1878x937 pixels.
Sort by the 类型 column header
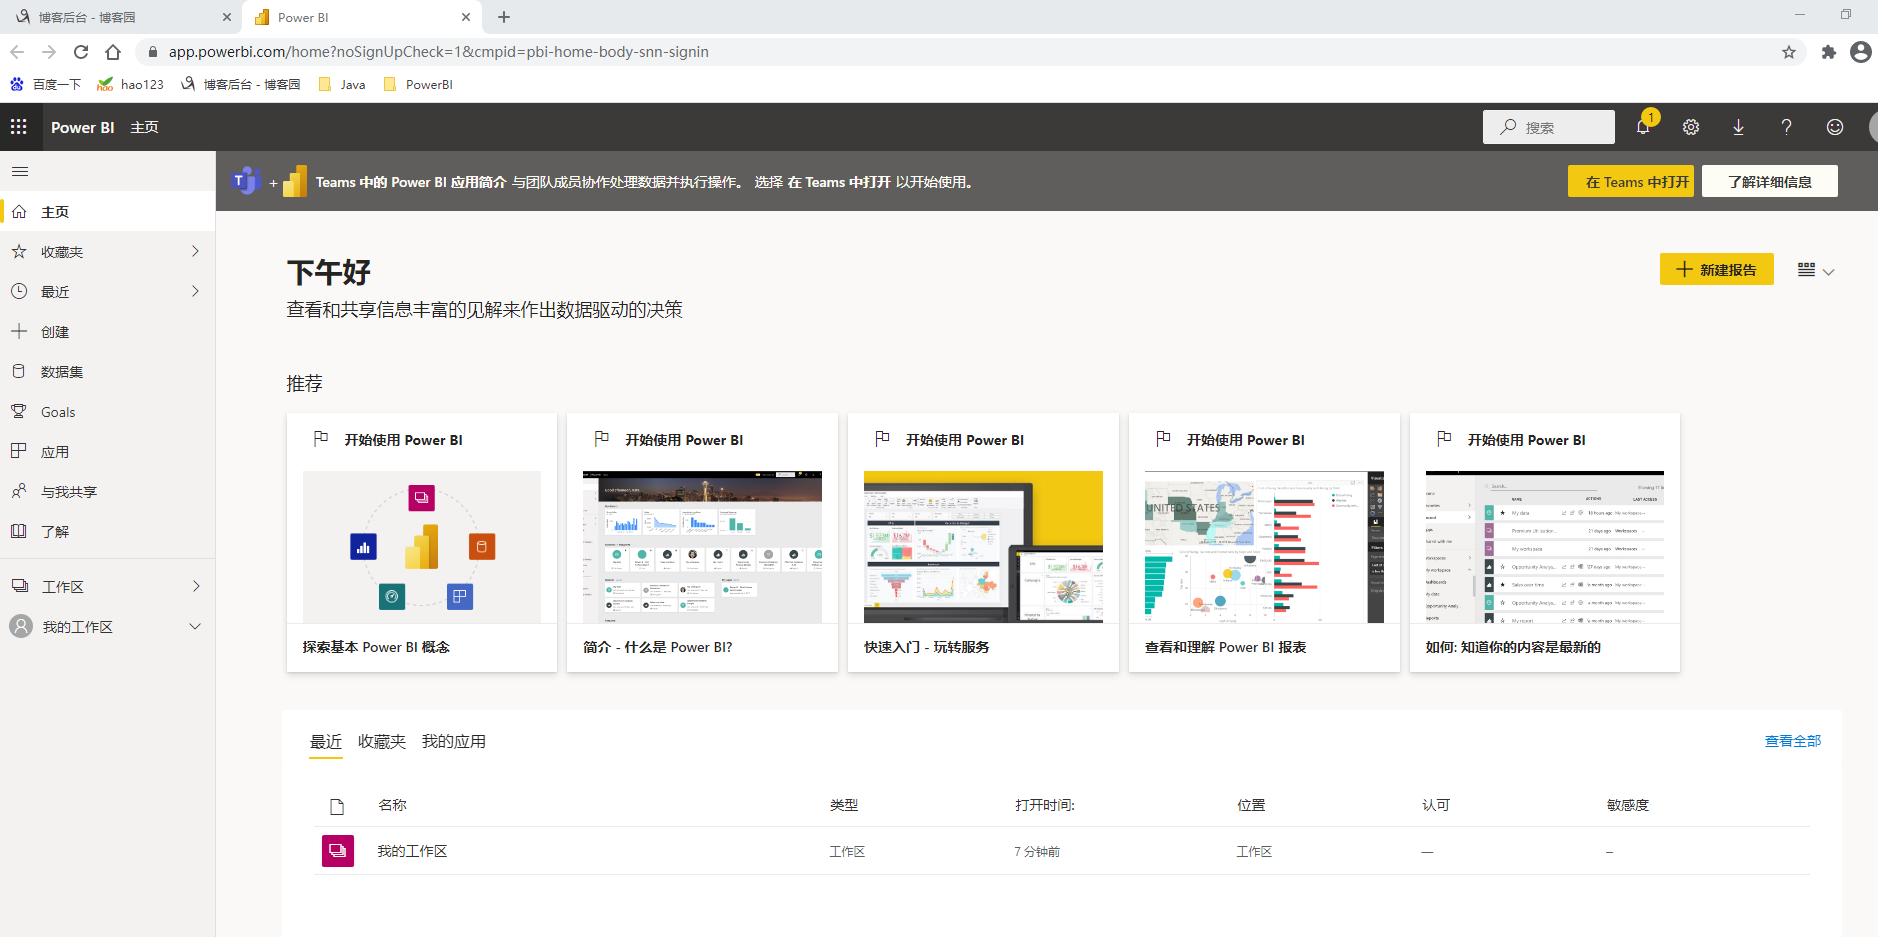(x=844, y=805)
